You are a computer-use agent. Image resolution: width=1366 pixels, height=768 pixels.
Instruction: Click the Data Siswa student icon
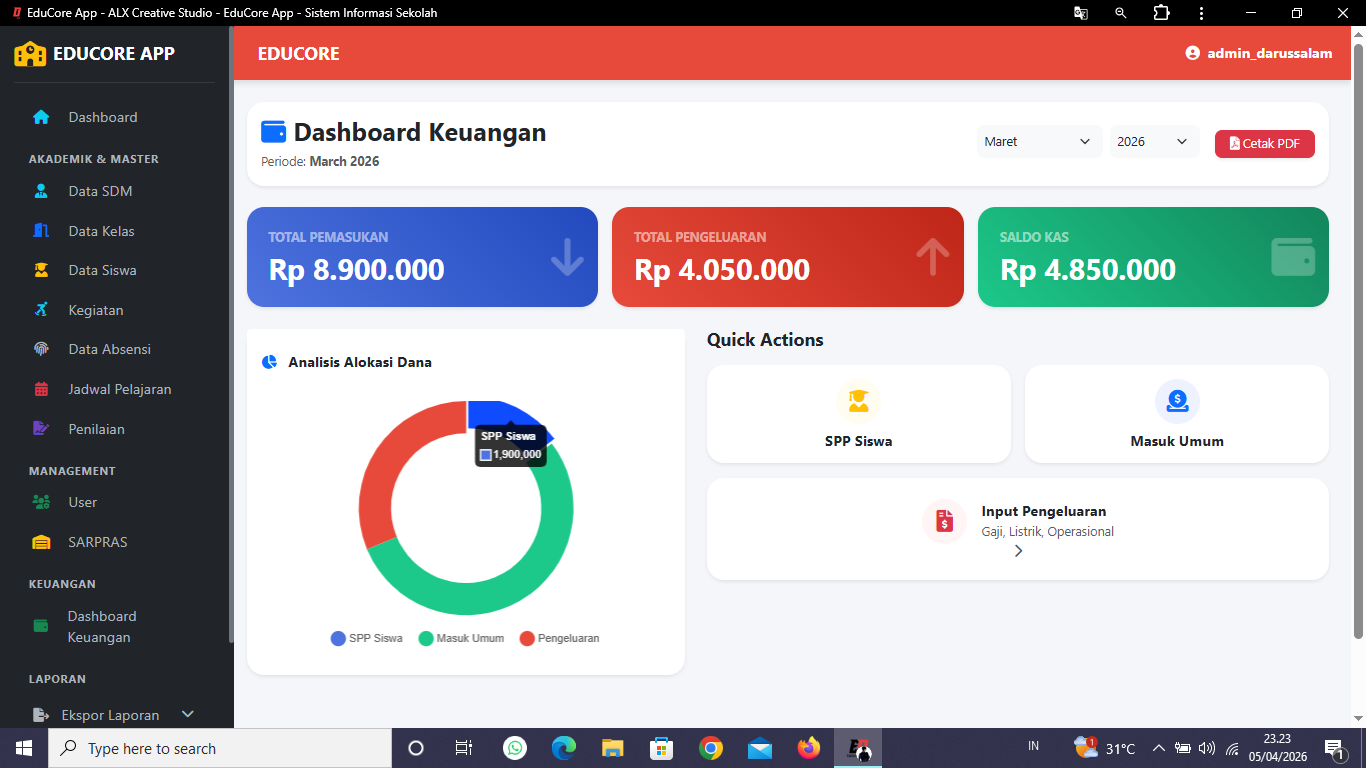40,270
